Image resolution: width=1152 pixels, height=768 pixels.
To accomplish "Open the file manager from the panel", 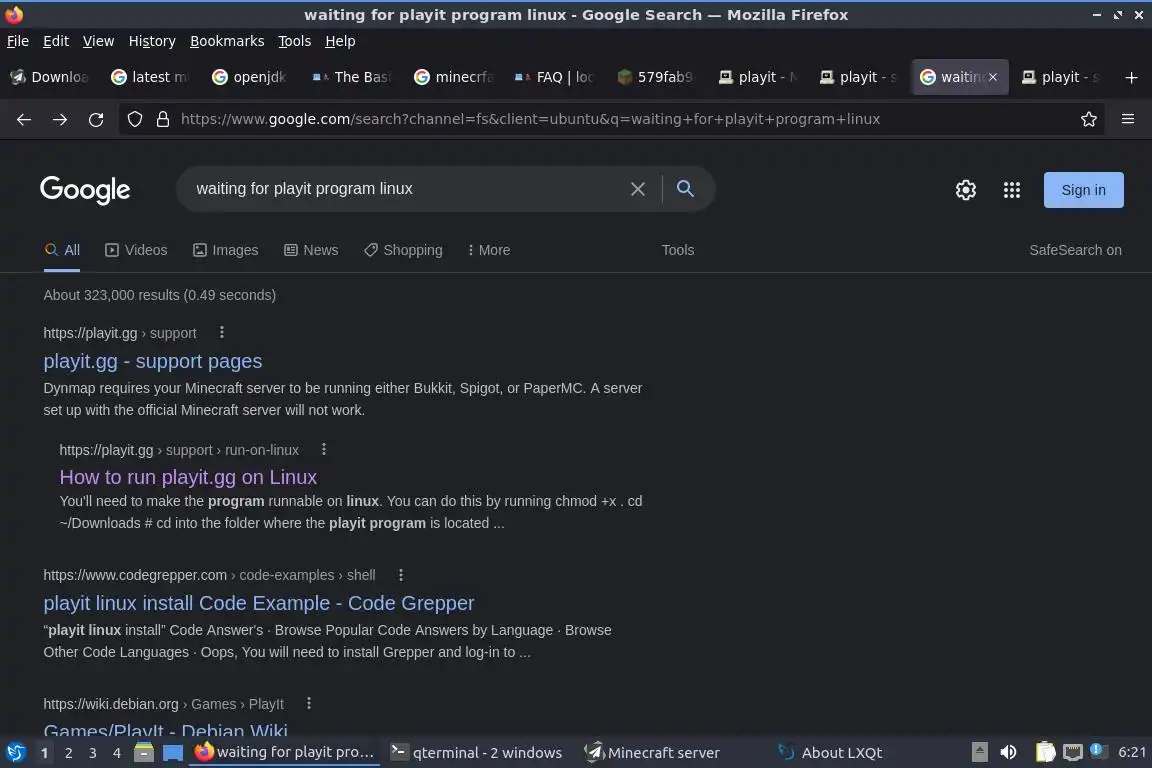I will pyautogui.click(x=144, y=752).
